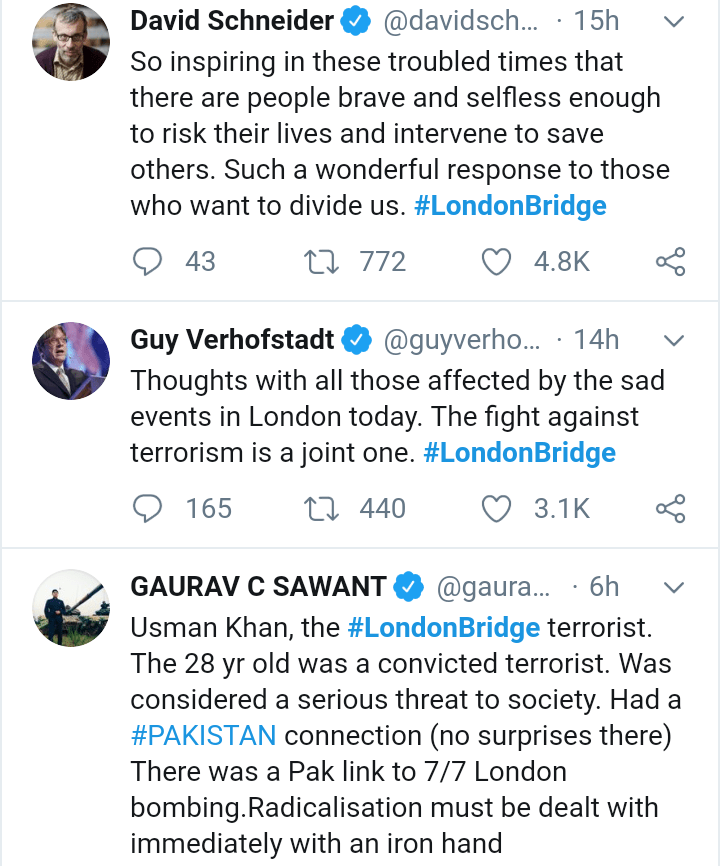Screen dimensions: 720x866
Task: Retweet David Schneider's tweet
Action: click(x=320, y=262)
